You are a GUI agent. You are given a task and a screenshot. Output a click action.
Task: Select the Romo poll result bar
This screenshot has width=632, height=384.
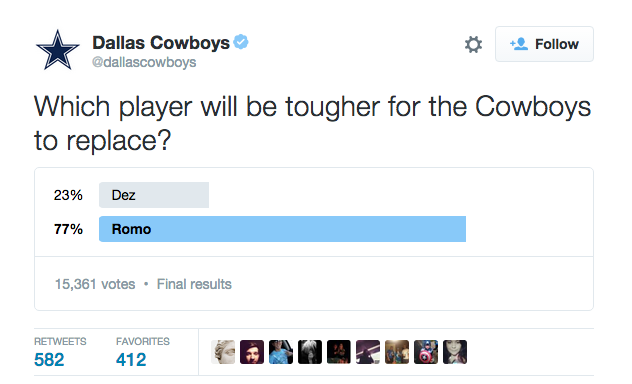tap(283, 229)
